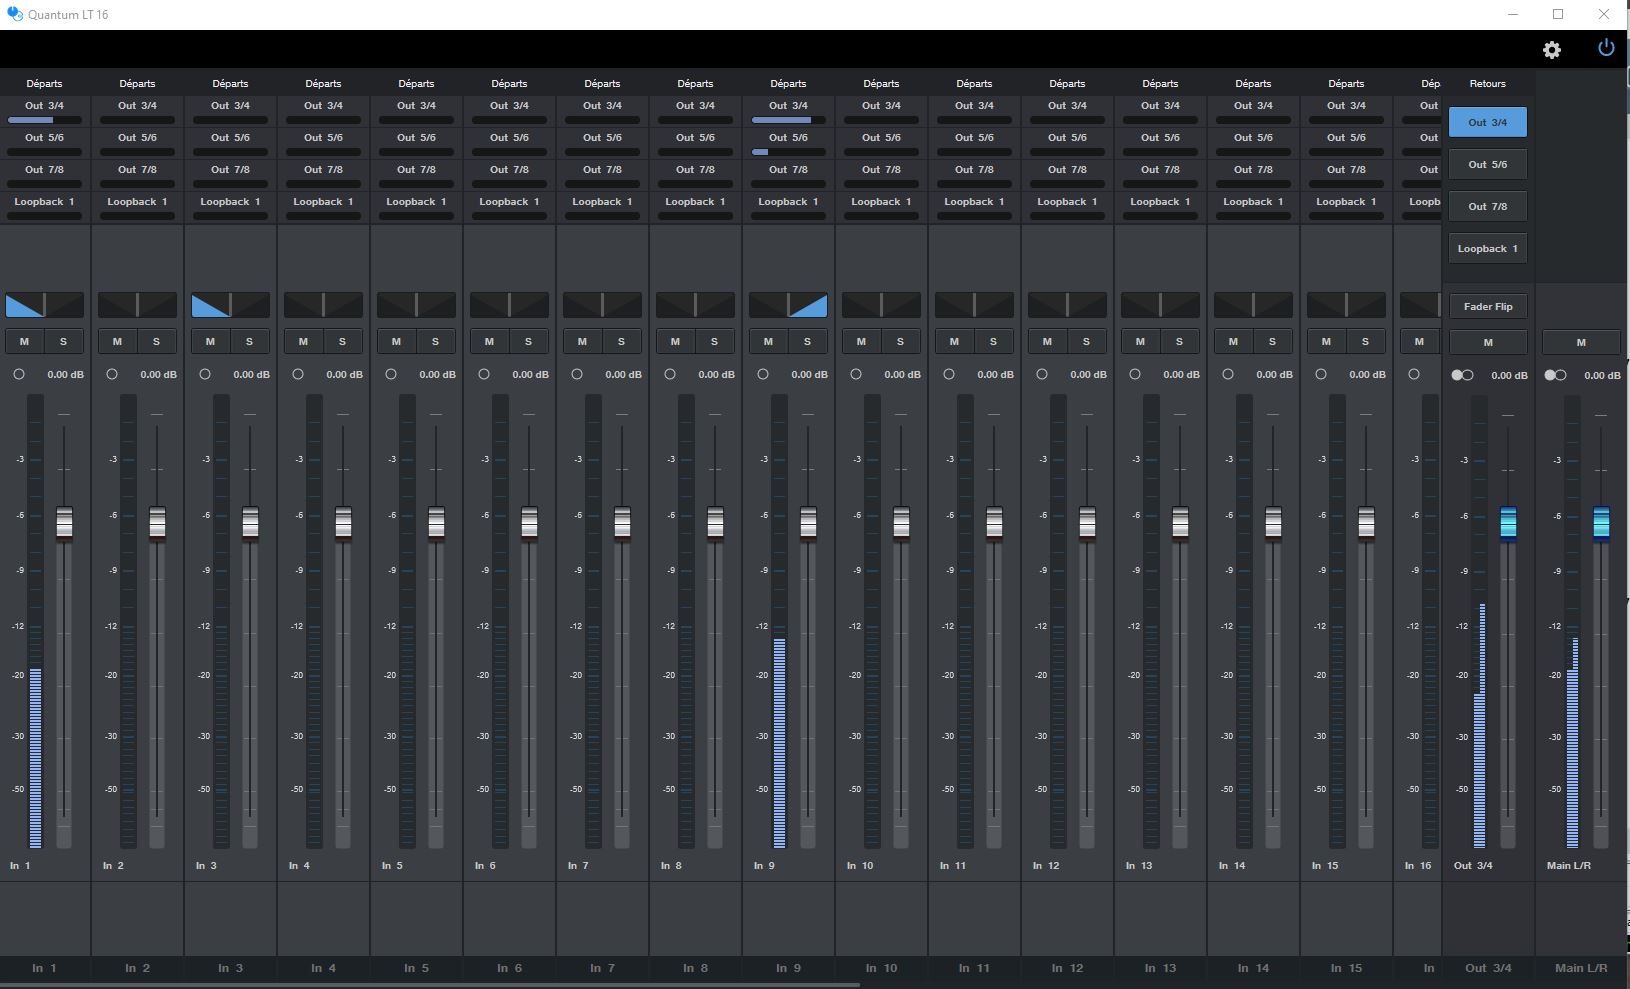This screenshot has height=989, width=1630.
Task: Click the Fader Flip button
Action: point(1487,306)
